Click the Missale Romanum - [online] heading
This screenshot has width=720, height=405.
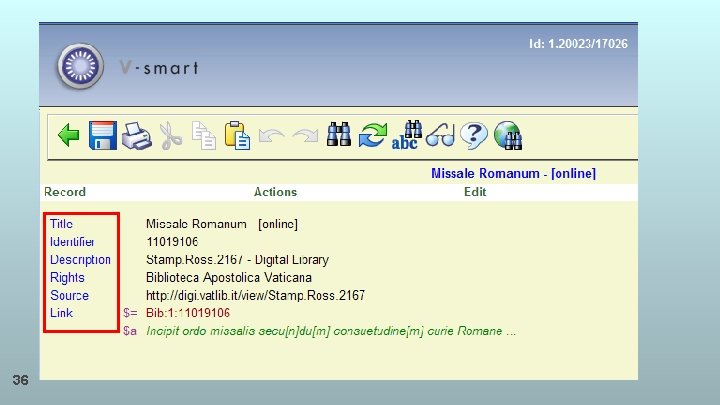tap(513, 174)
